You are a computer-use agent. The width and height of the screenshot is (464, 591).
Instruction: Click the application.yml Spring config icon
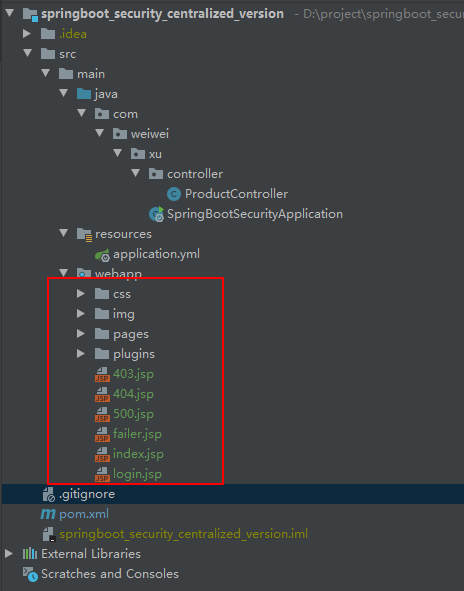tap(102, 255)
